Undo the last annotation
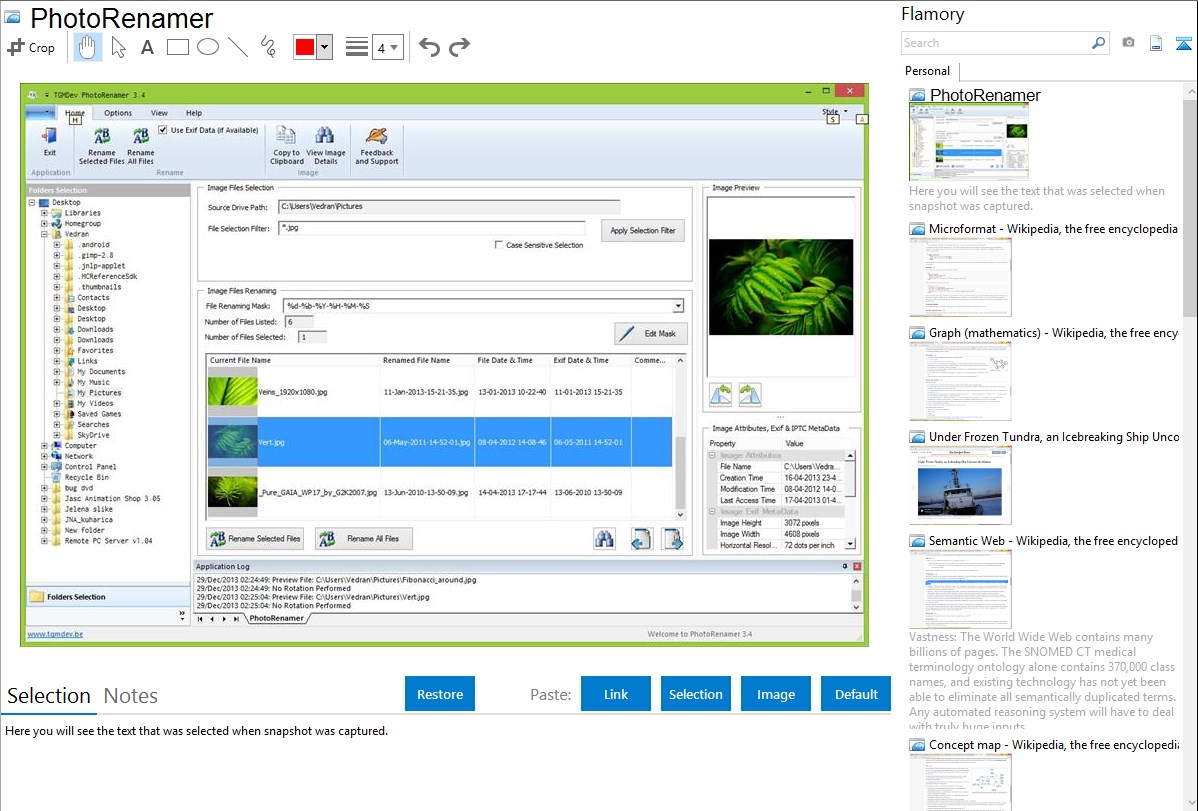Viewport: 1198px width, 811px height. 429,47
